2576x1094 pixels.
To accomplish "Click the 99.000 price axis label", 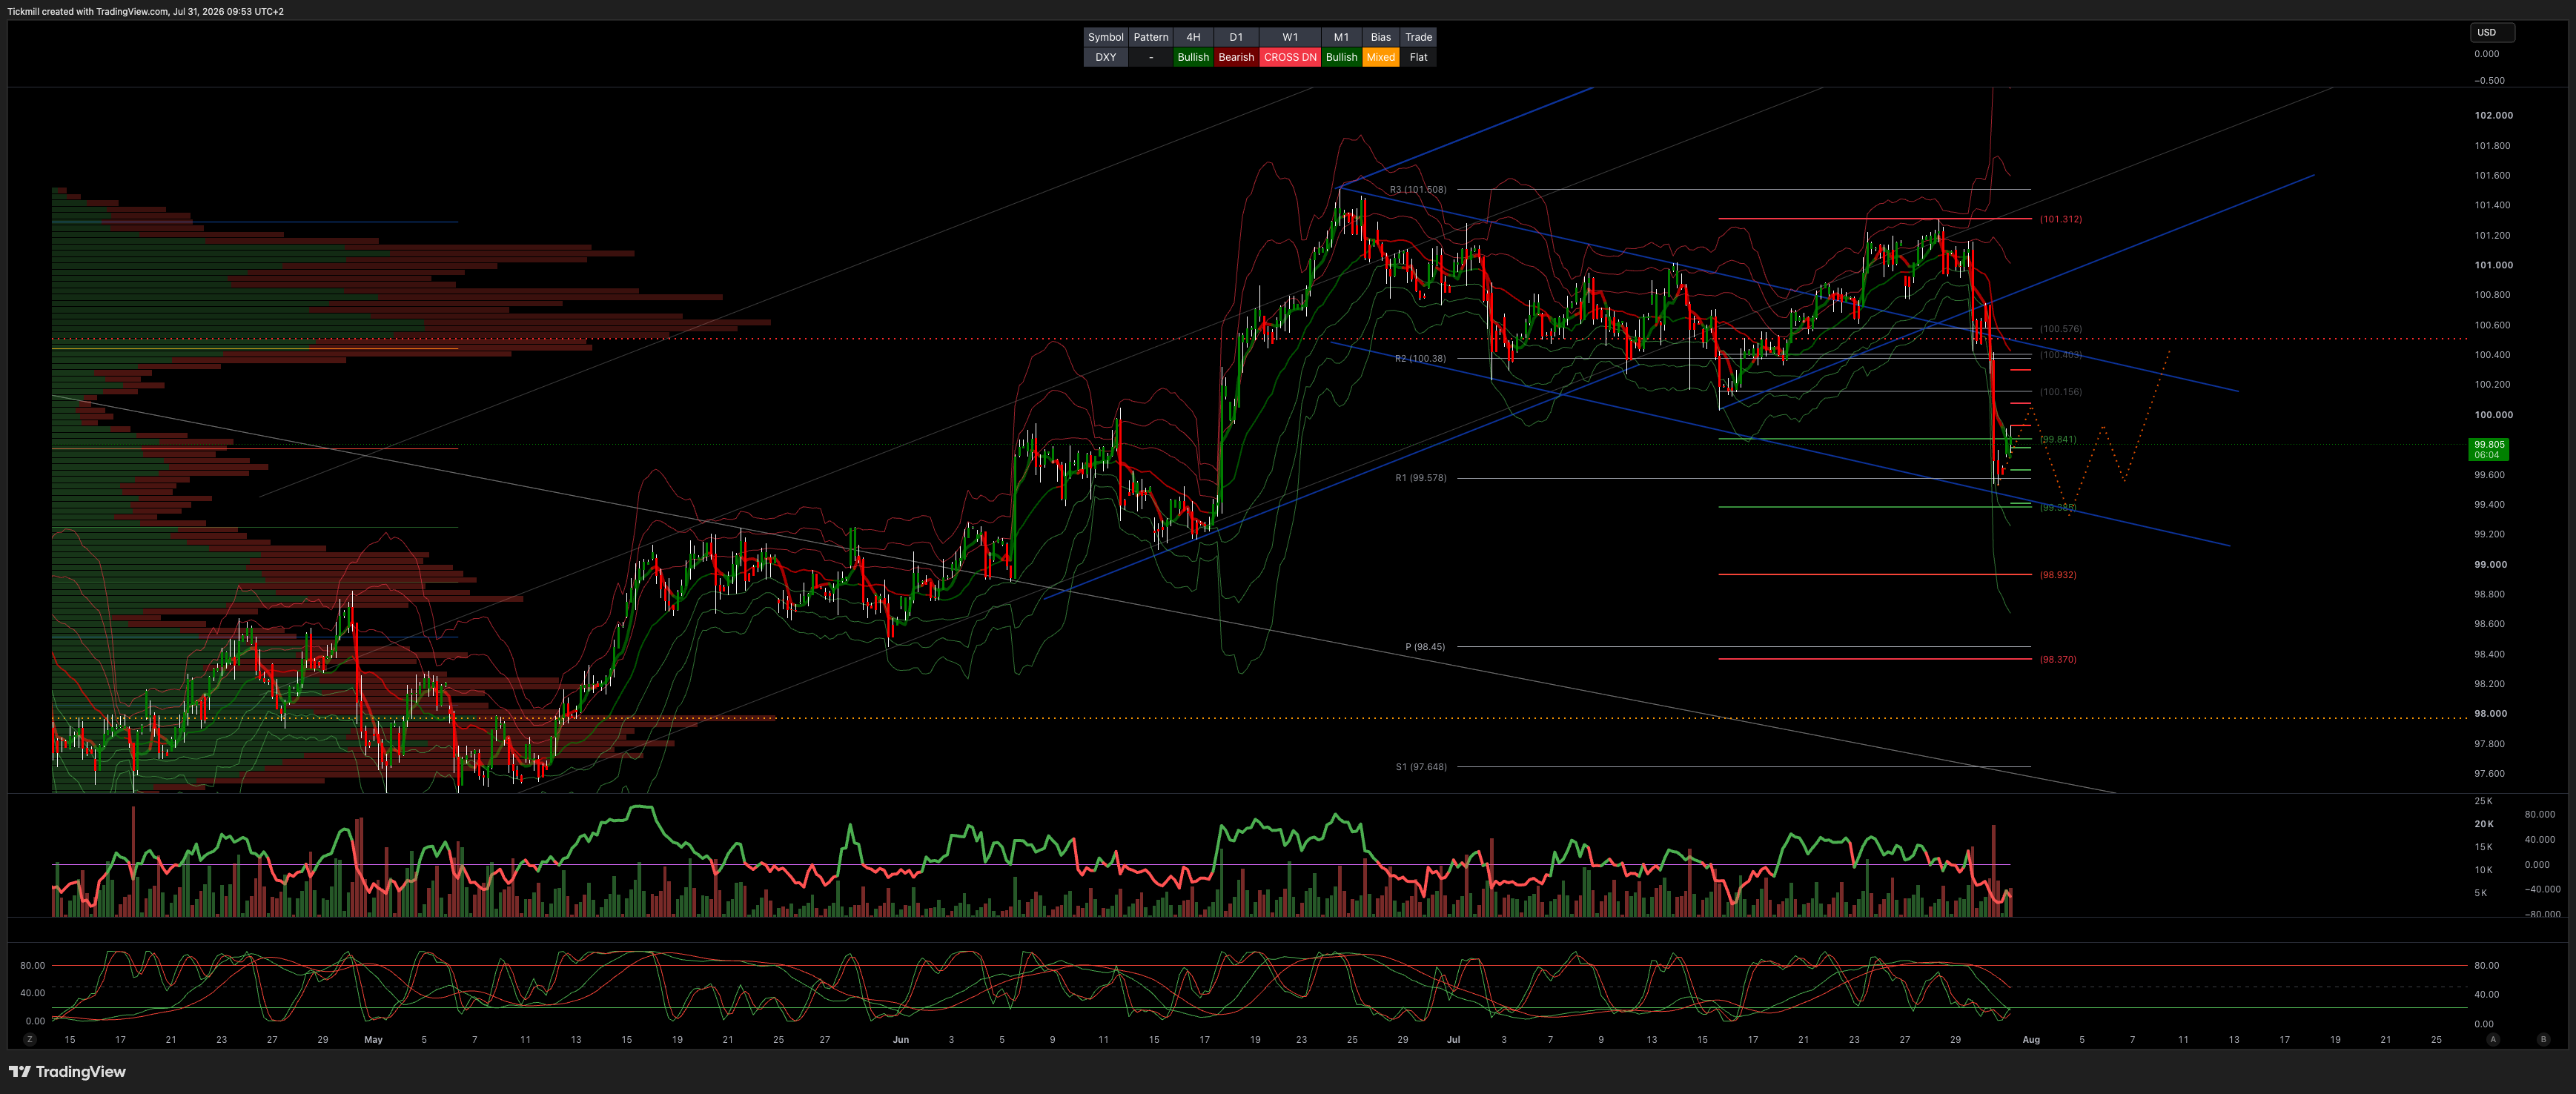I will pyautogui.click(x=2490, y=565).
